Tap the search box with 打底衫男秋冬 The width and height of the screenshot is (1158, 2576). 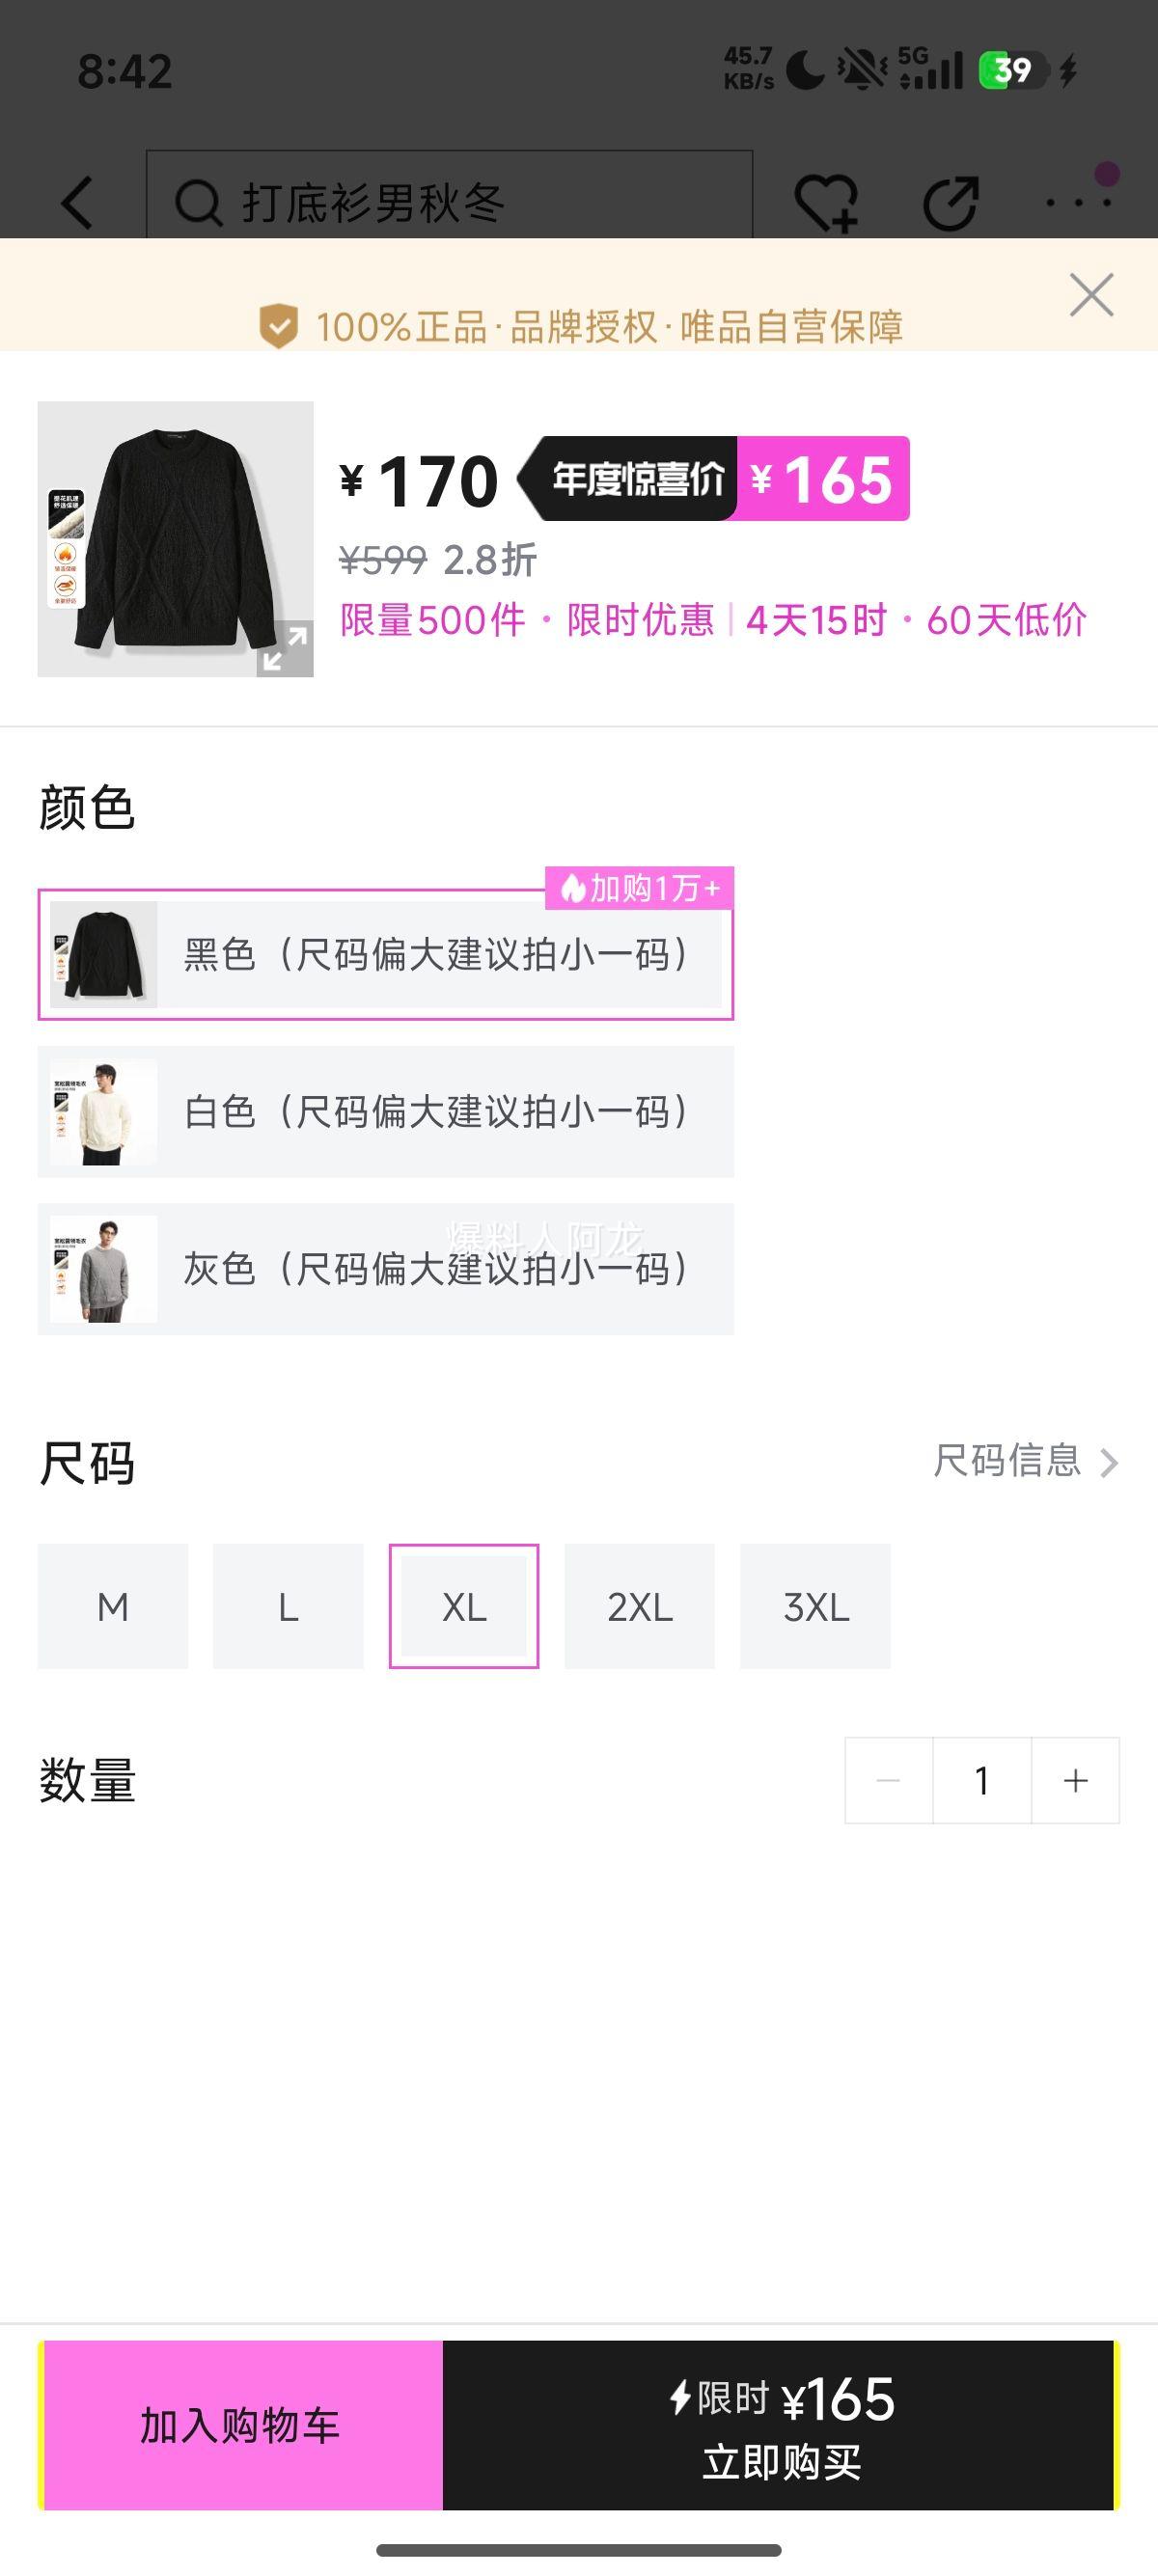coord(449,203)
